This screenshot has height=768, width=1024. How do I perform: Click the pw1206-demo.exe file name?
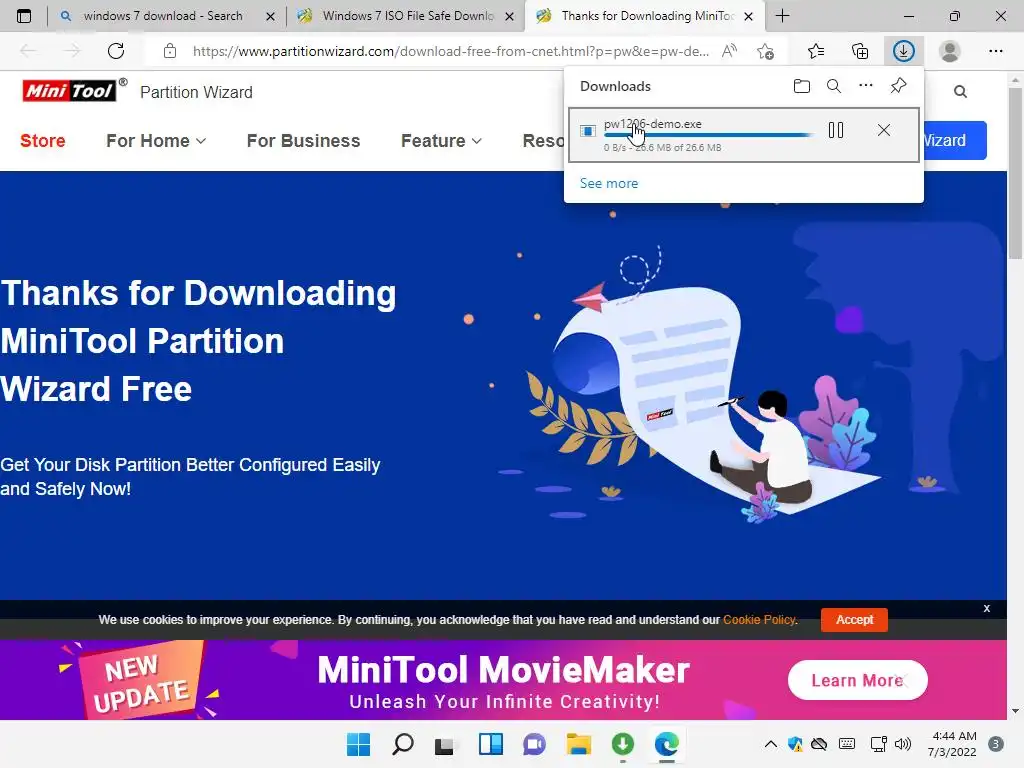coord(652,123)
